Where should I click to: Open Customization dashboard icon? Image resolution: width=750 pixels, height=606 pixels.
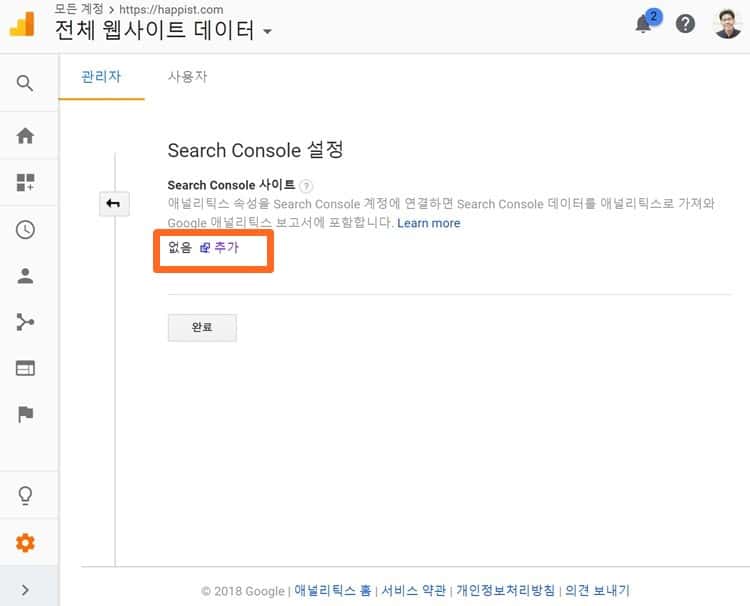(x=25, y=183)
